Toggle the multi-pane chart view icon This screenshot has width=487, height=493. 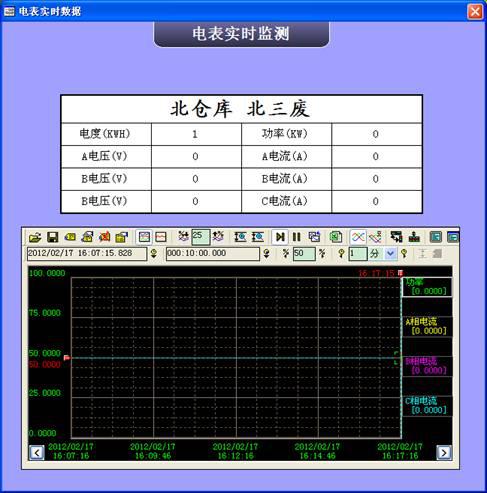144,237
